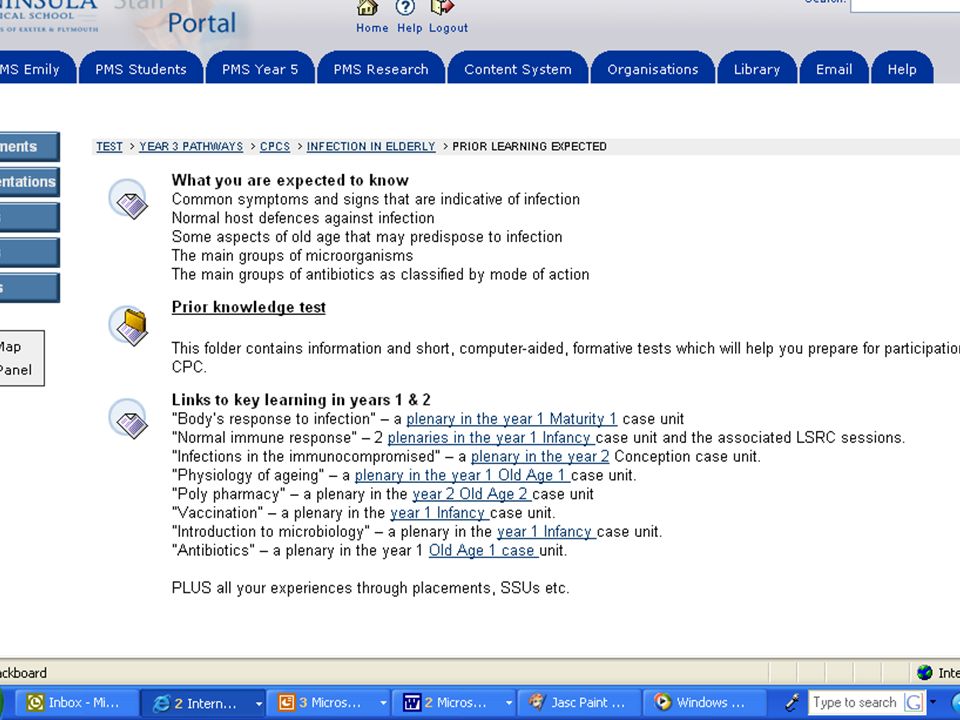Open the Email tab
The image size is (960, 720).
click(834, 69)
